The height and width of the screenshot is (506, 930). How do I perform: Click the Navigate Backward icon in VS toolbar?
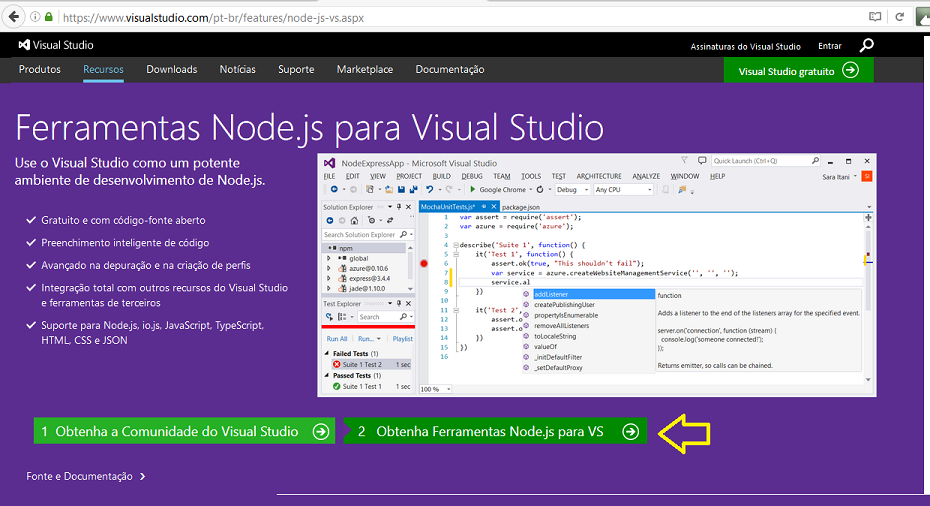pos(334,189)
